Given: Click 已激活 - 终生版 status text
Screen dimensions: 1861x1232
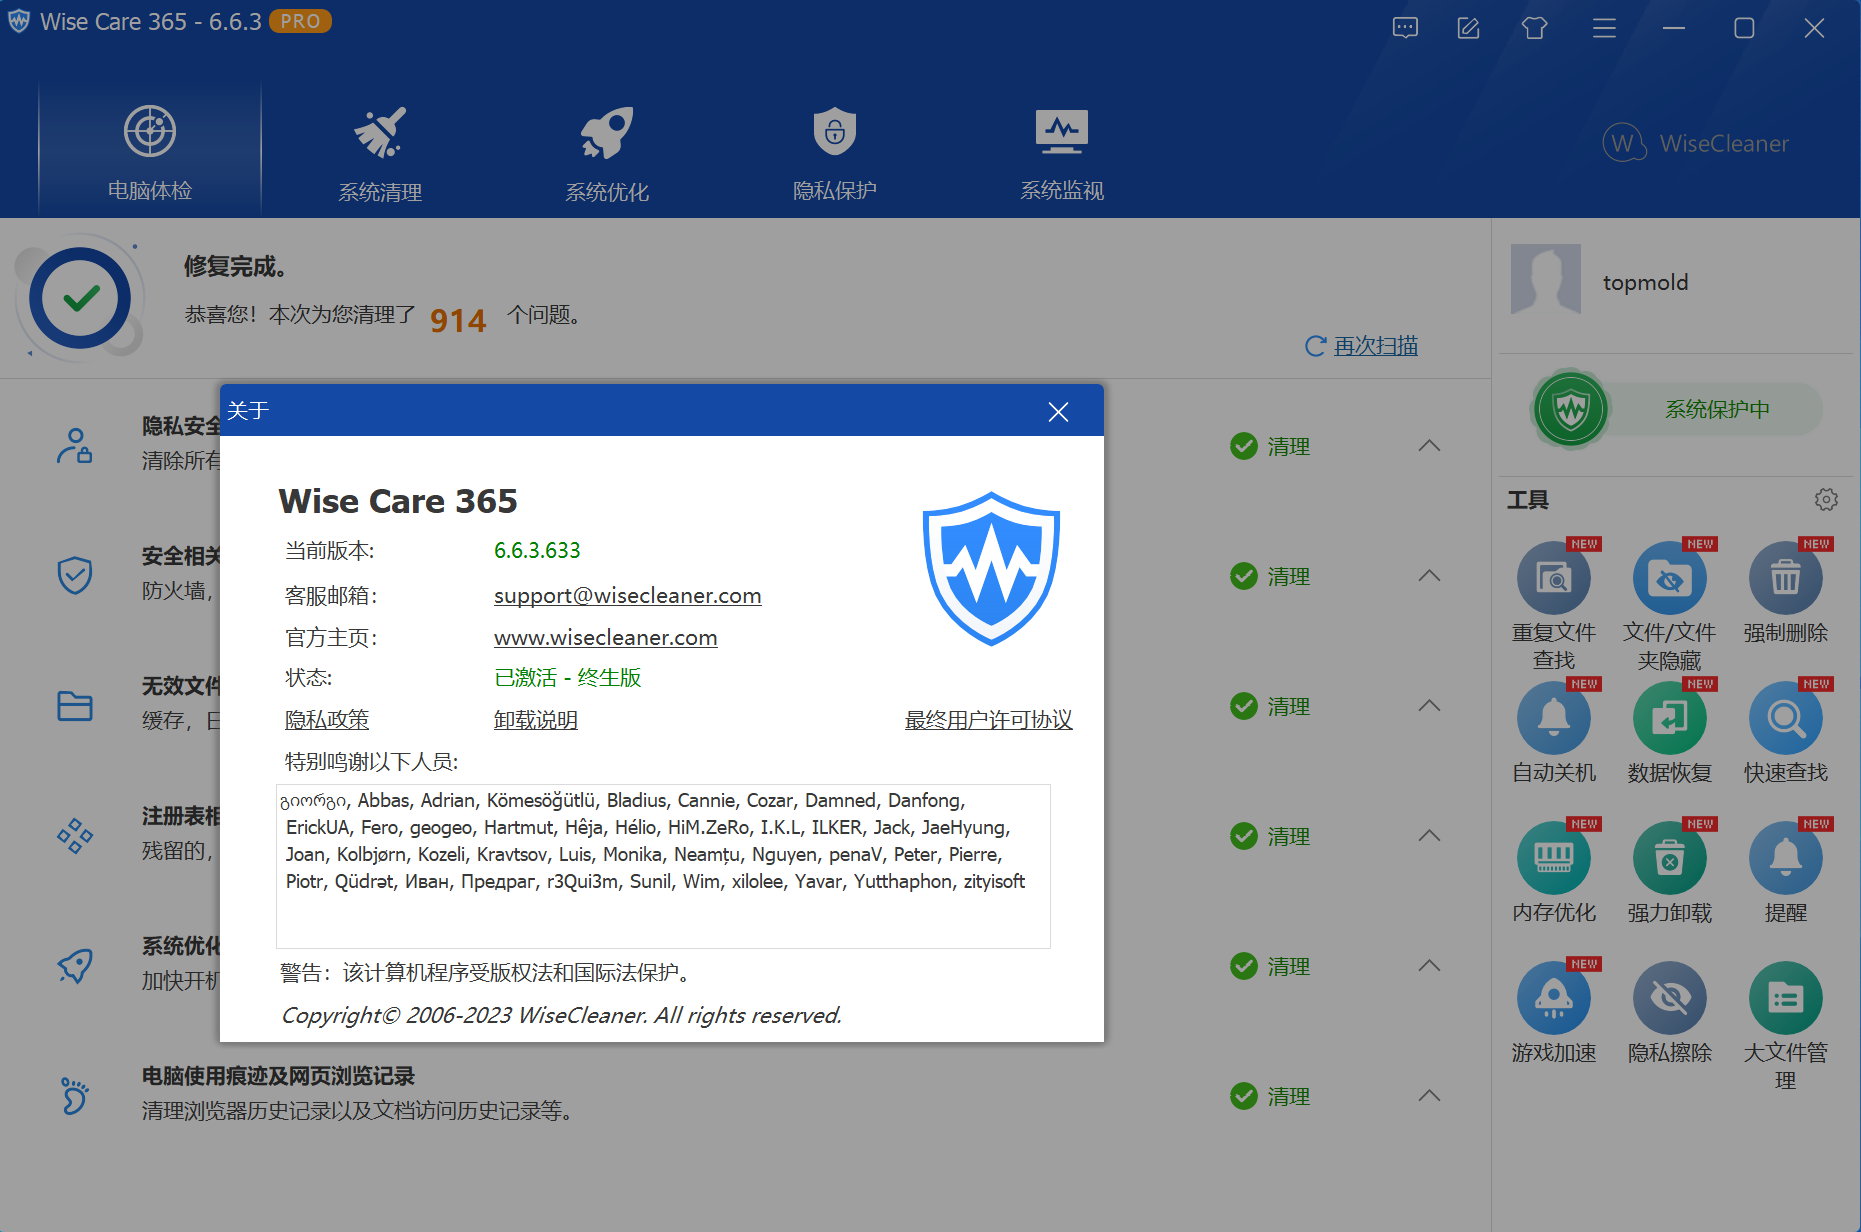Looking at the screenshot, I should point(567,678).
